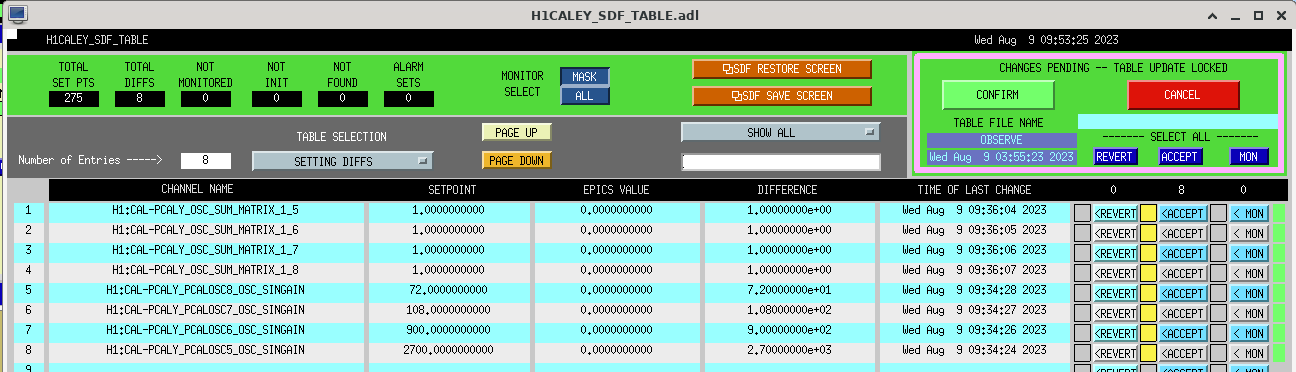Open the SETTING DIFFS table selection dropdown

(342, 160)
